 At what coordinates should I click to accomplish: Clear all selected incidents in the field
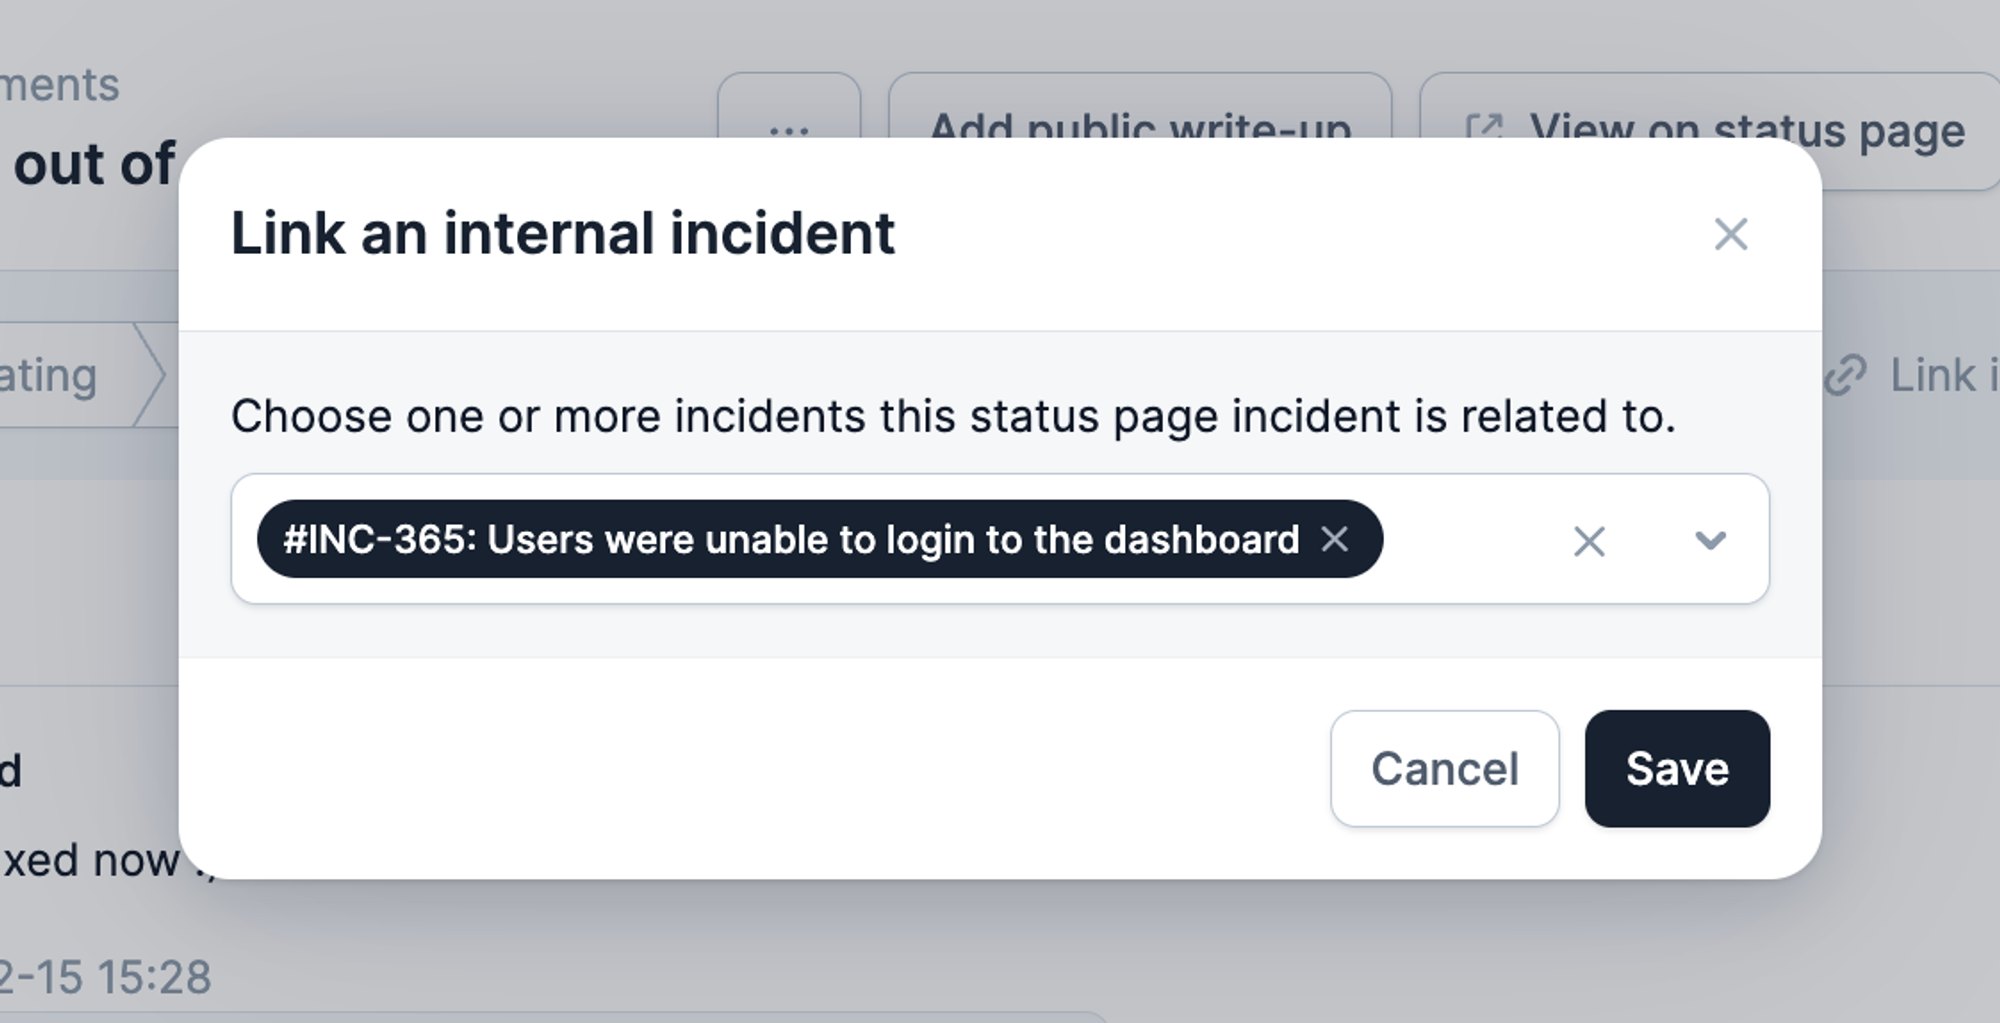[x=1589, y=541]
